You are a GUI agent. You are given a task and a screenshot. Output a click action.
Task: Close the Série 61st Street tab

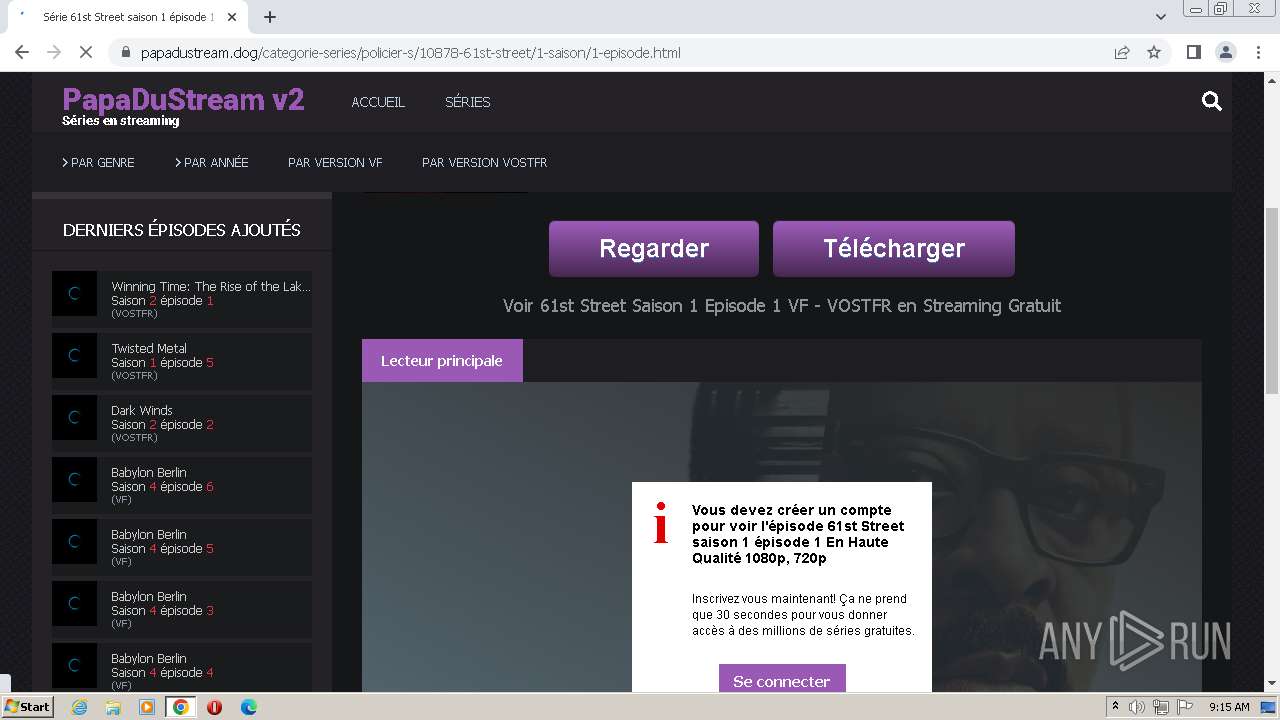232,17
